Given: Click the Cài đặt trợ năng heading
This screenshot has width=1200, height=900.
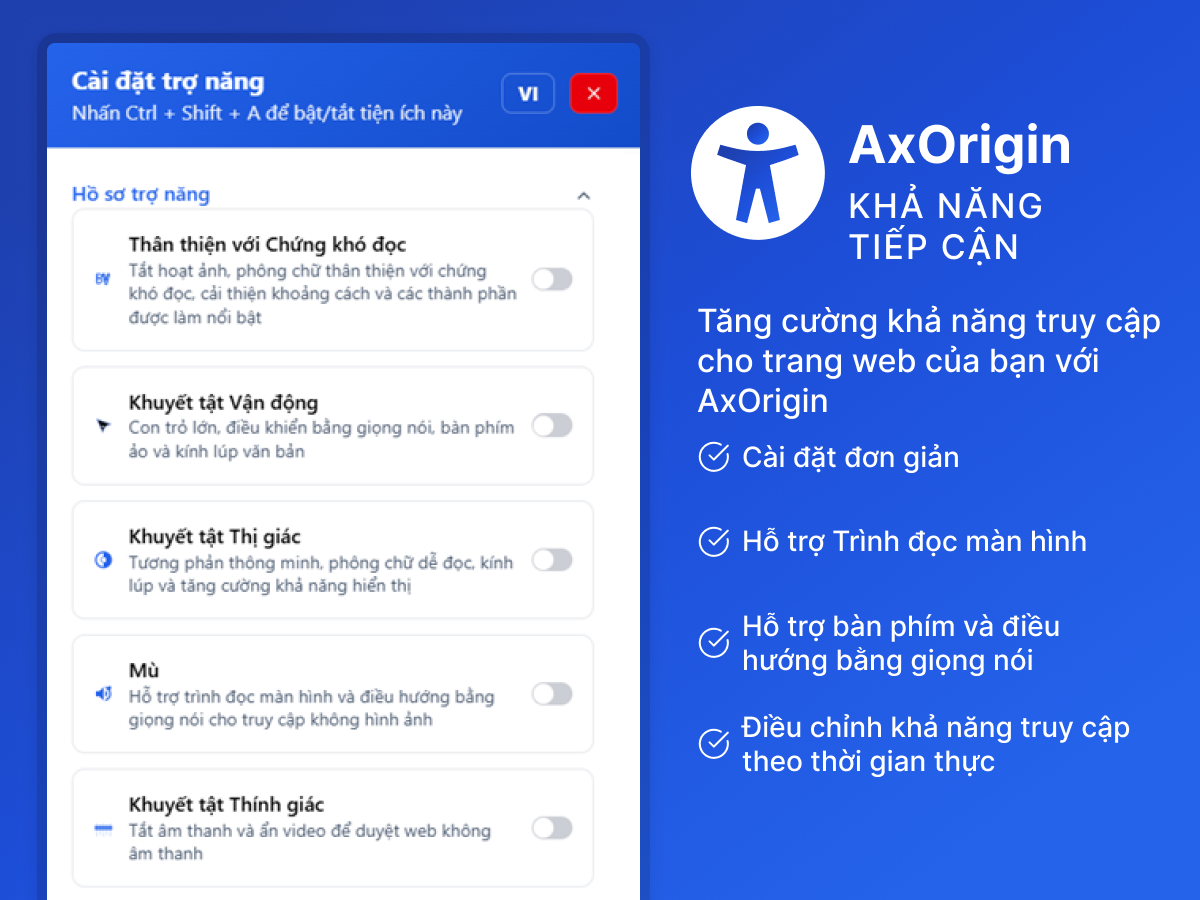Looking at the screenshot, I should click(x=168, y=81).
